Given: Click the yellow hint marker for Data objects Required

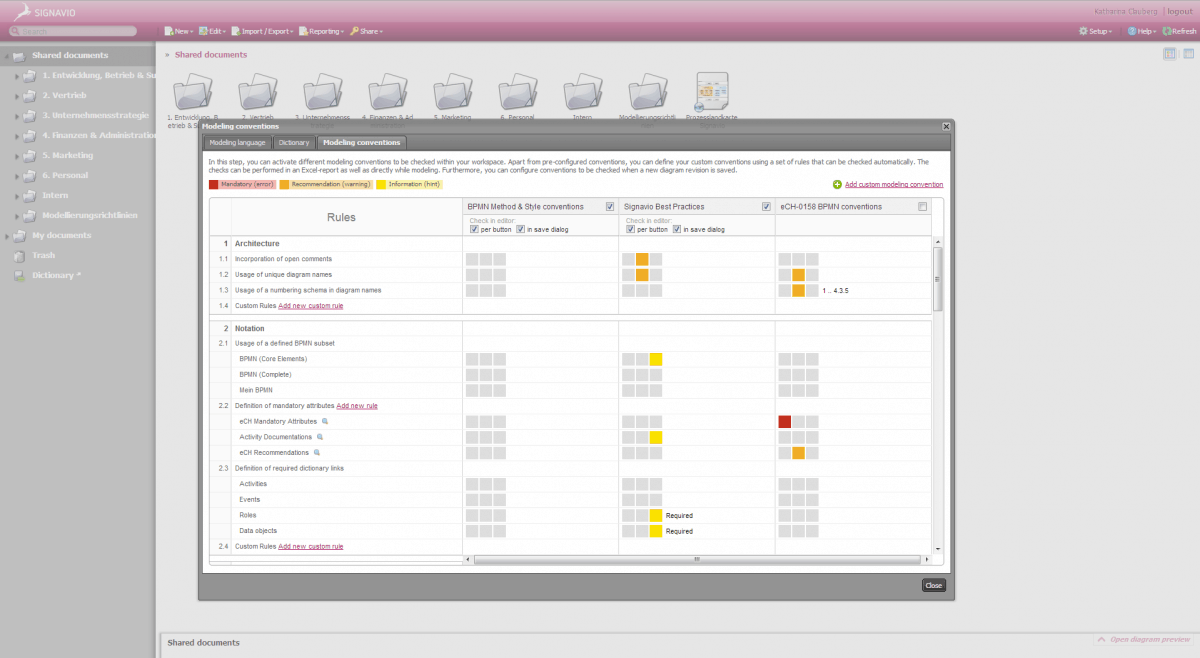Looking at the screenshot, I should point(657,530).
